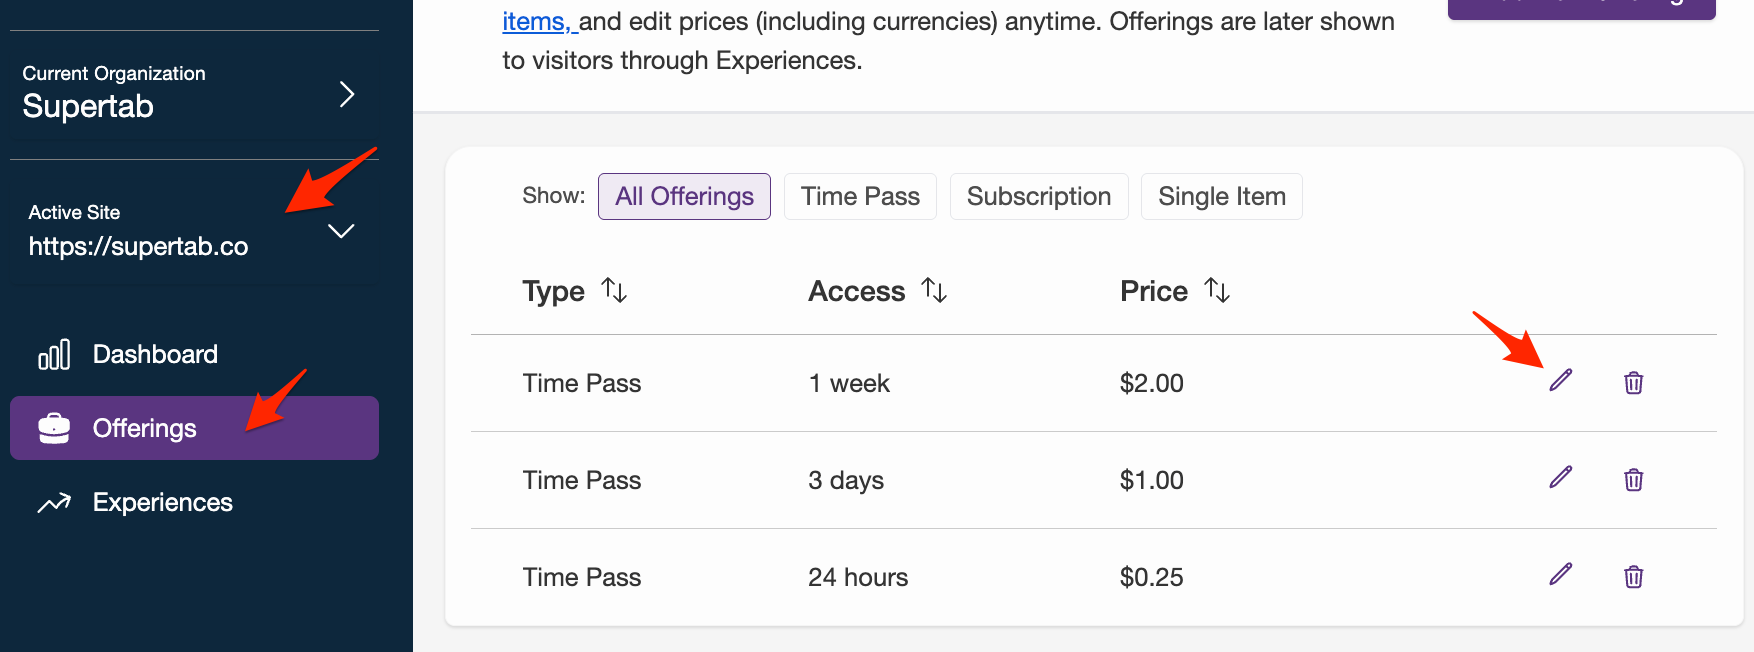Open the Current Organization switcher arrow
Viewport: 1754px width, 652px height.
[x=346, y=94]
